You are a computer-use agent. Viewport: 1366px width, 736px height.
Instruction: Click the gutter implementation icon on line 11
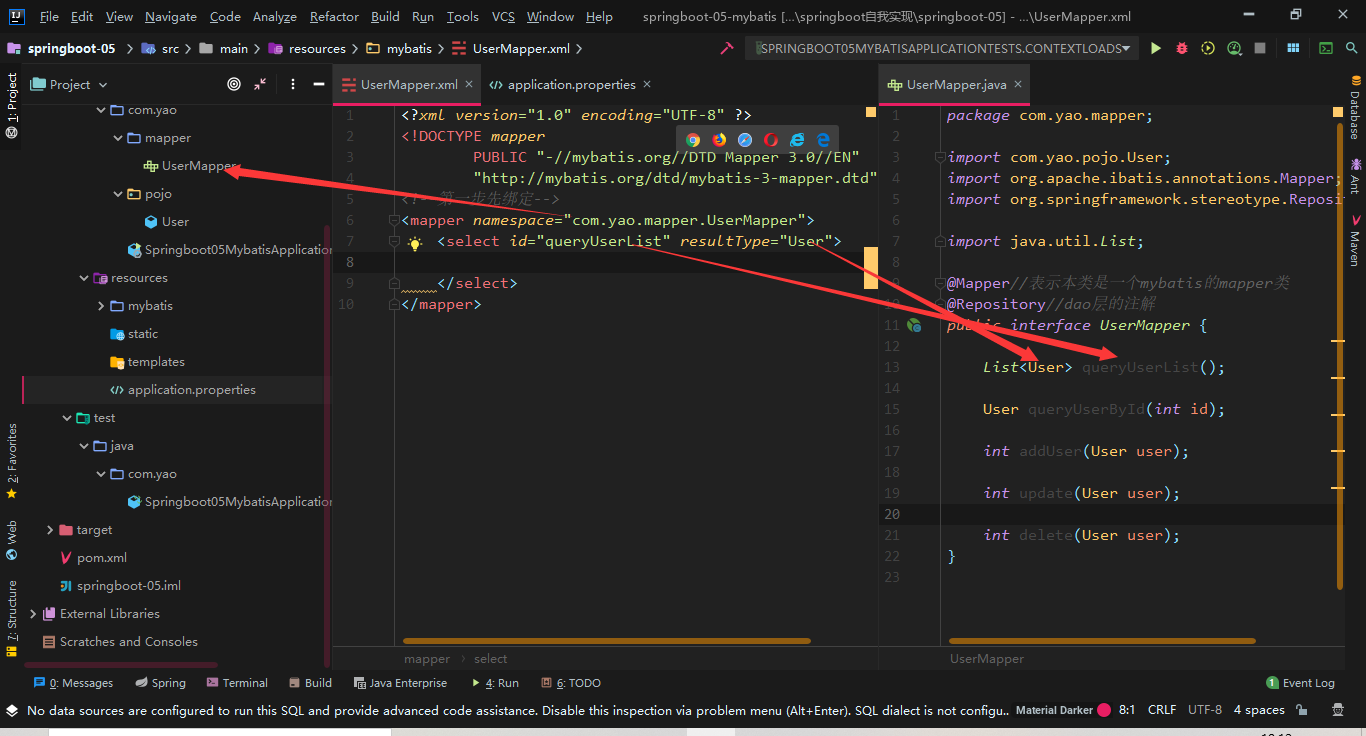pyautogui.click(x=914, y=325)
